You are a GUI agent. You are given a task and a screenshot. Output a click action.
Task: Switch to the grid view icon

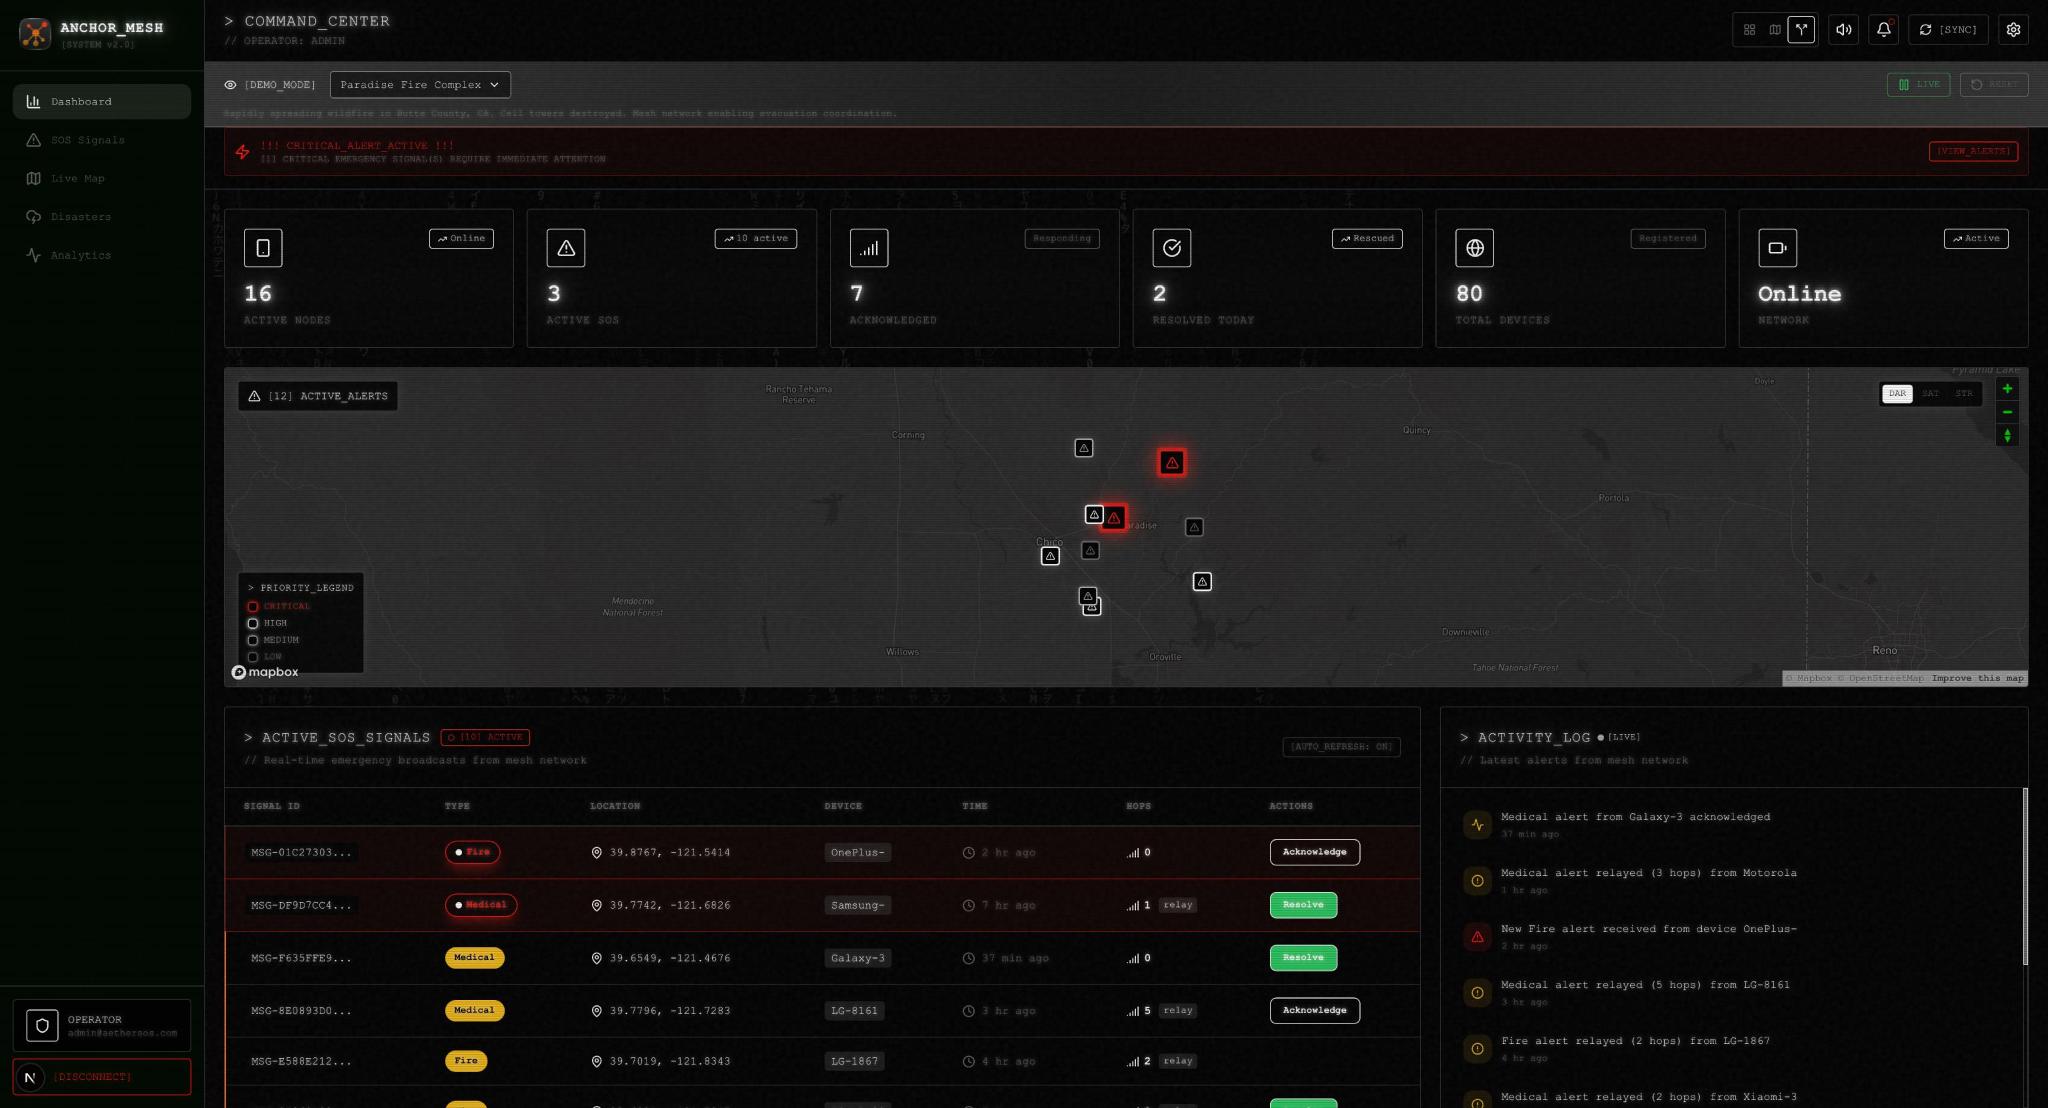point(1749,30)
